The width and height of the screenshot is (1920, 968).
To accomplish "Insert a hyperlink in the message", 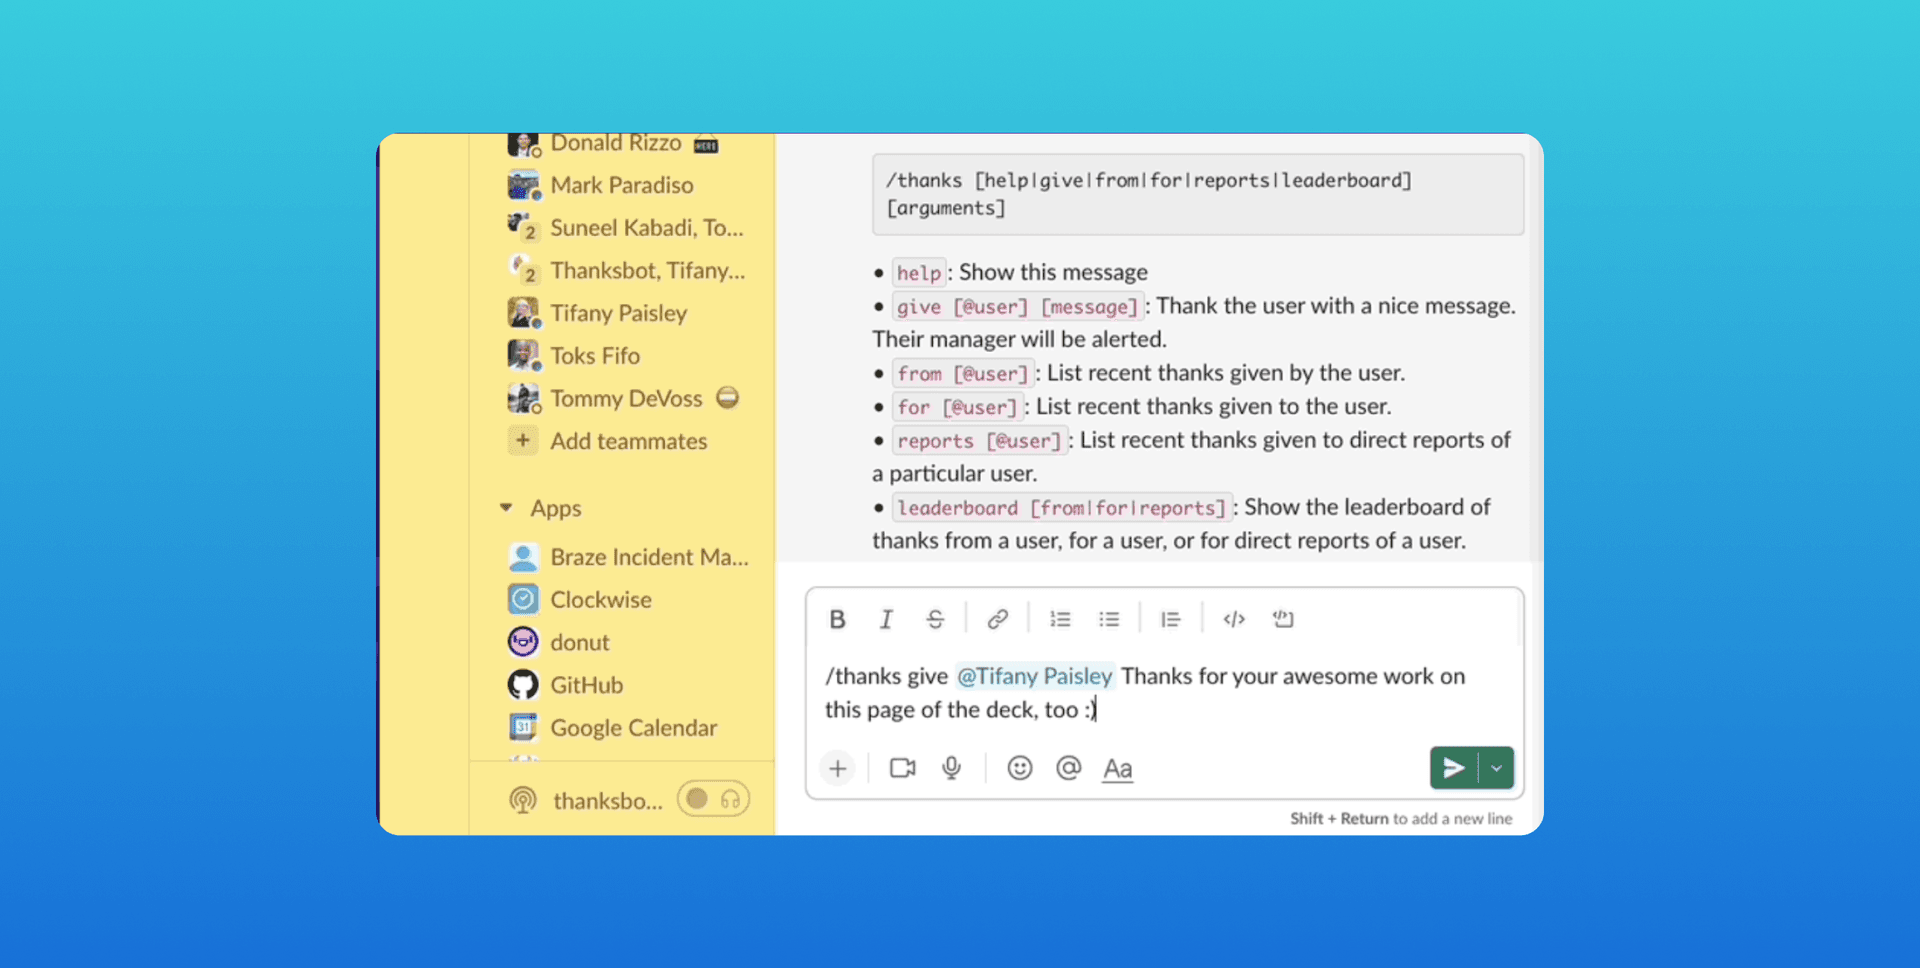I will (x=997, y=619).
